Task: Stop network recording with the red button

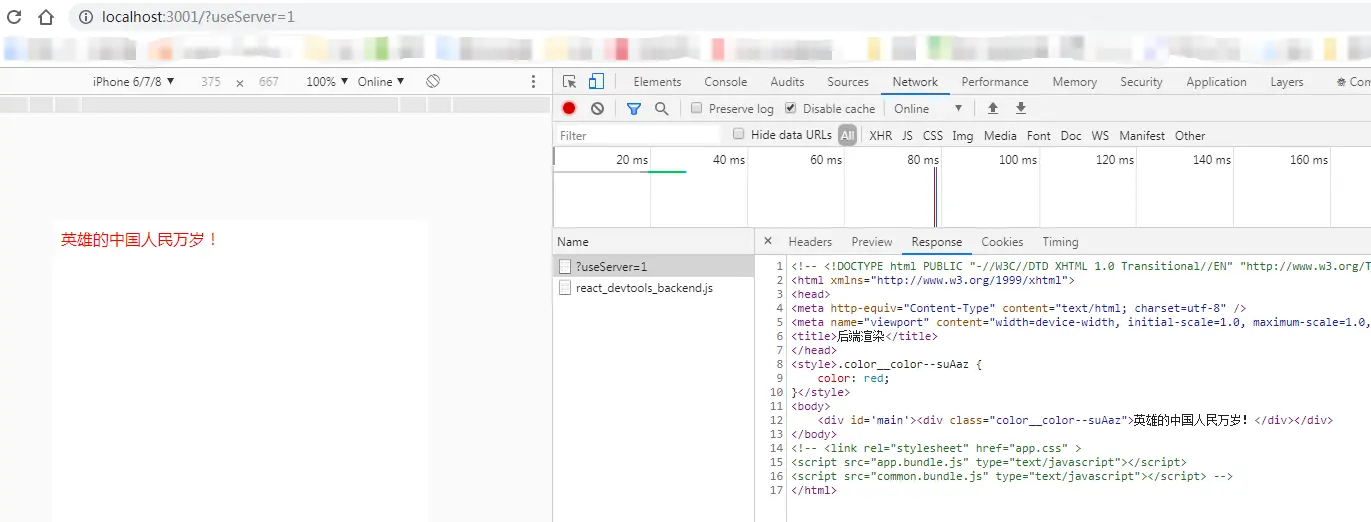Action: pos(569,108)
